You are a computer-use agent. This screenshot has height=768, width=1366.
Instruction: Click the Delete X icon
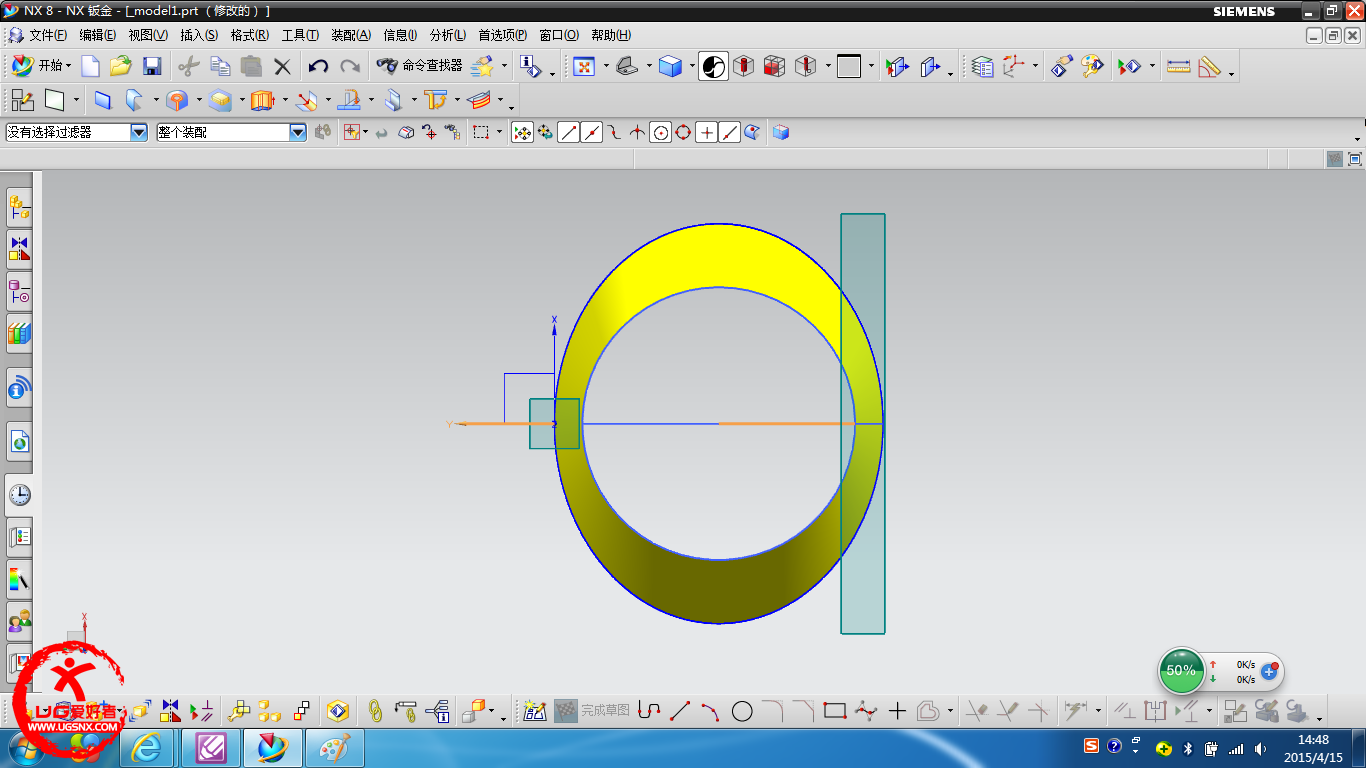point(282,67)
